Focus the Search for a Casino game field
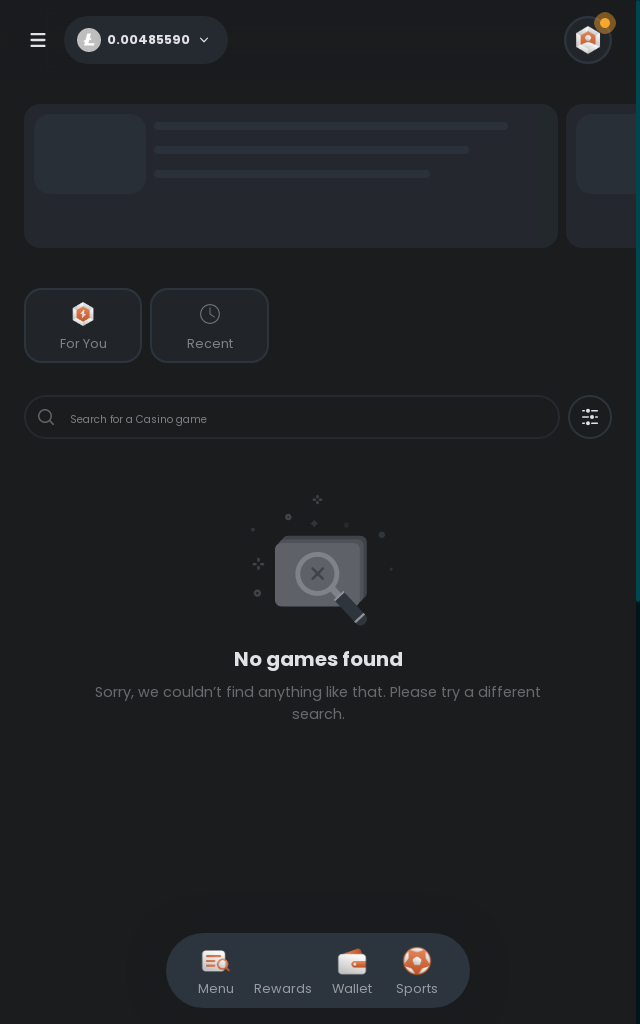Image resolution: width=640 pixels, height=1024 pixels. pos(292,417)
